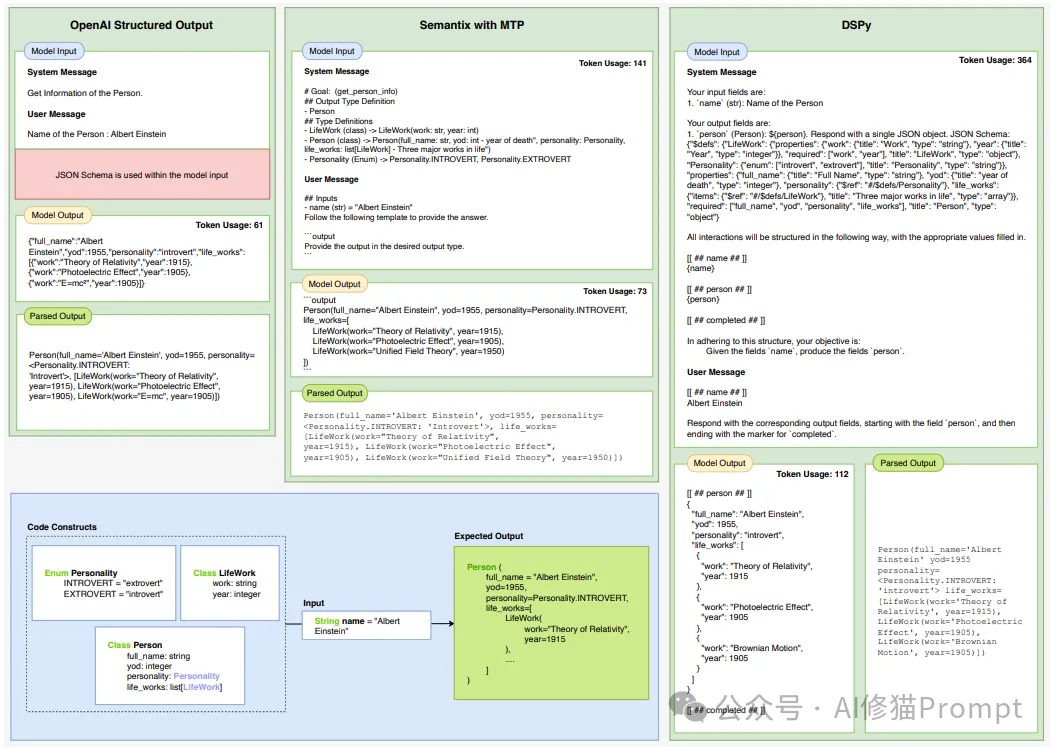Click Model Output label in DSPy panel
This screenshot has width=1056, height=750.
click(719, 463)
